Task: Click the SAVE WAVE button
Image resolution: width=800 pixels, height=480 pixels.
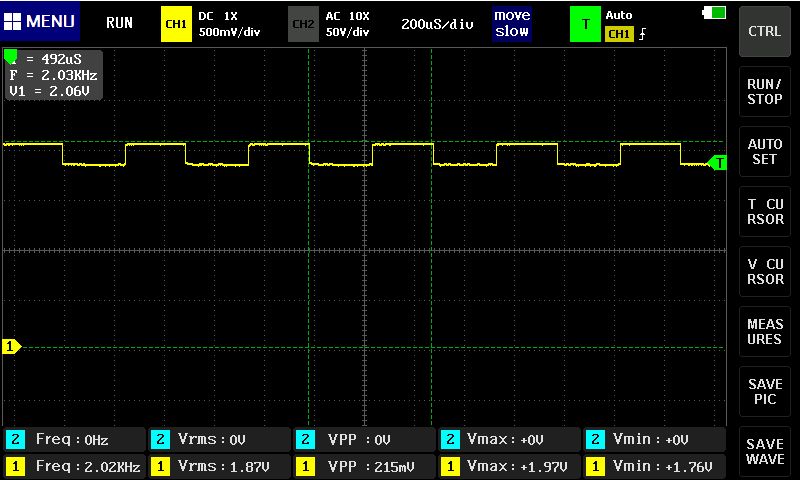Action: click(x=764, y=451)
